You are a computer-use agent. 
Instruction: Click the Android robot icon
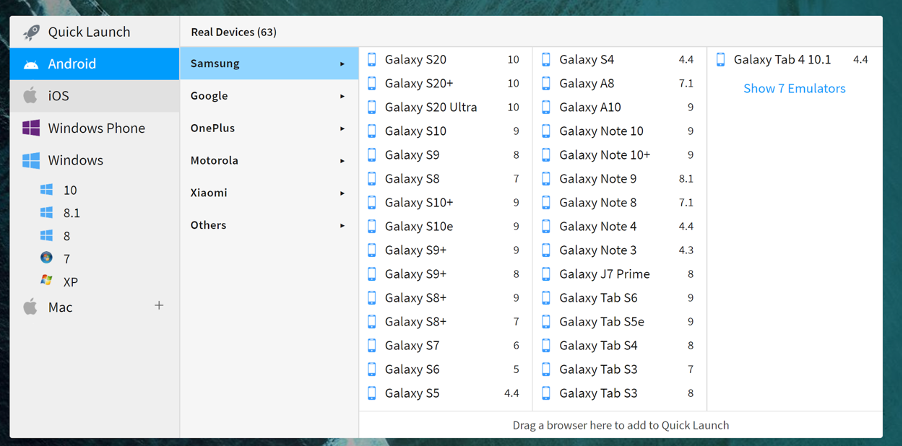tap(31, 64)
